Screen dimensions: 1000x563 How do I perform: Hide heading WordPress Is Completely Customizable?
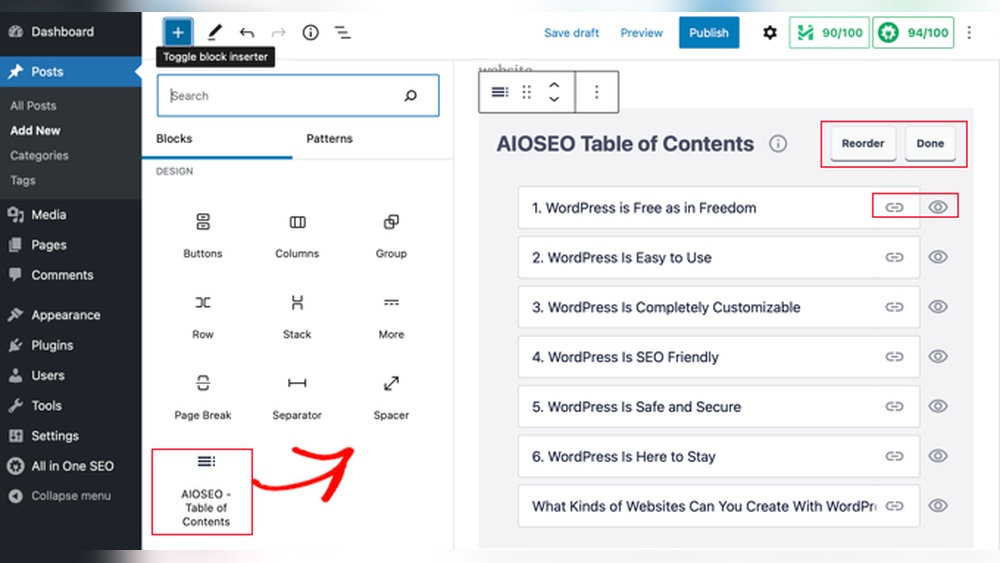[x=938, y=306]
